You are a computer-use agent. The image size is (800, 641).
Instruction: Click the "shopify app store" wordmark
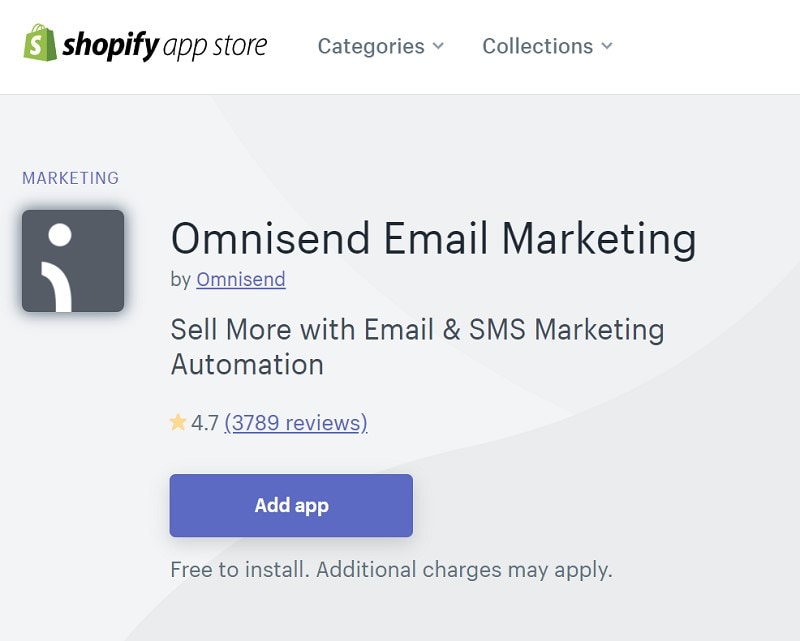165,46
